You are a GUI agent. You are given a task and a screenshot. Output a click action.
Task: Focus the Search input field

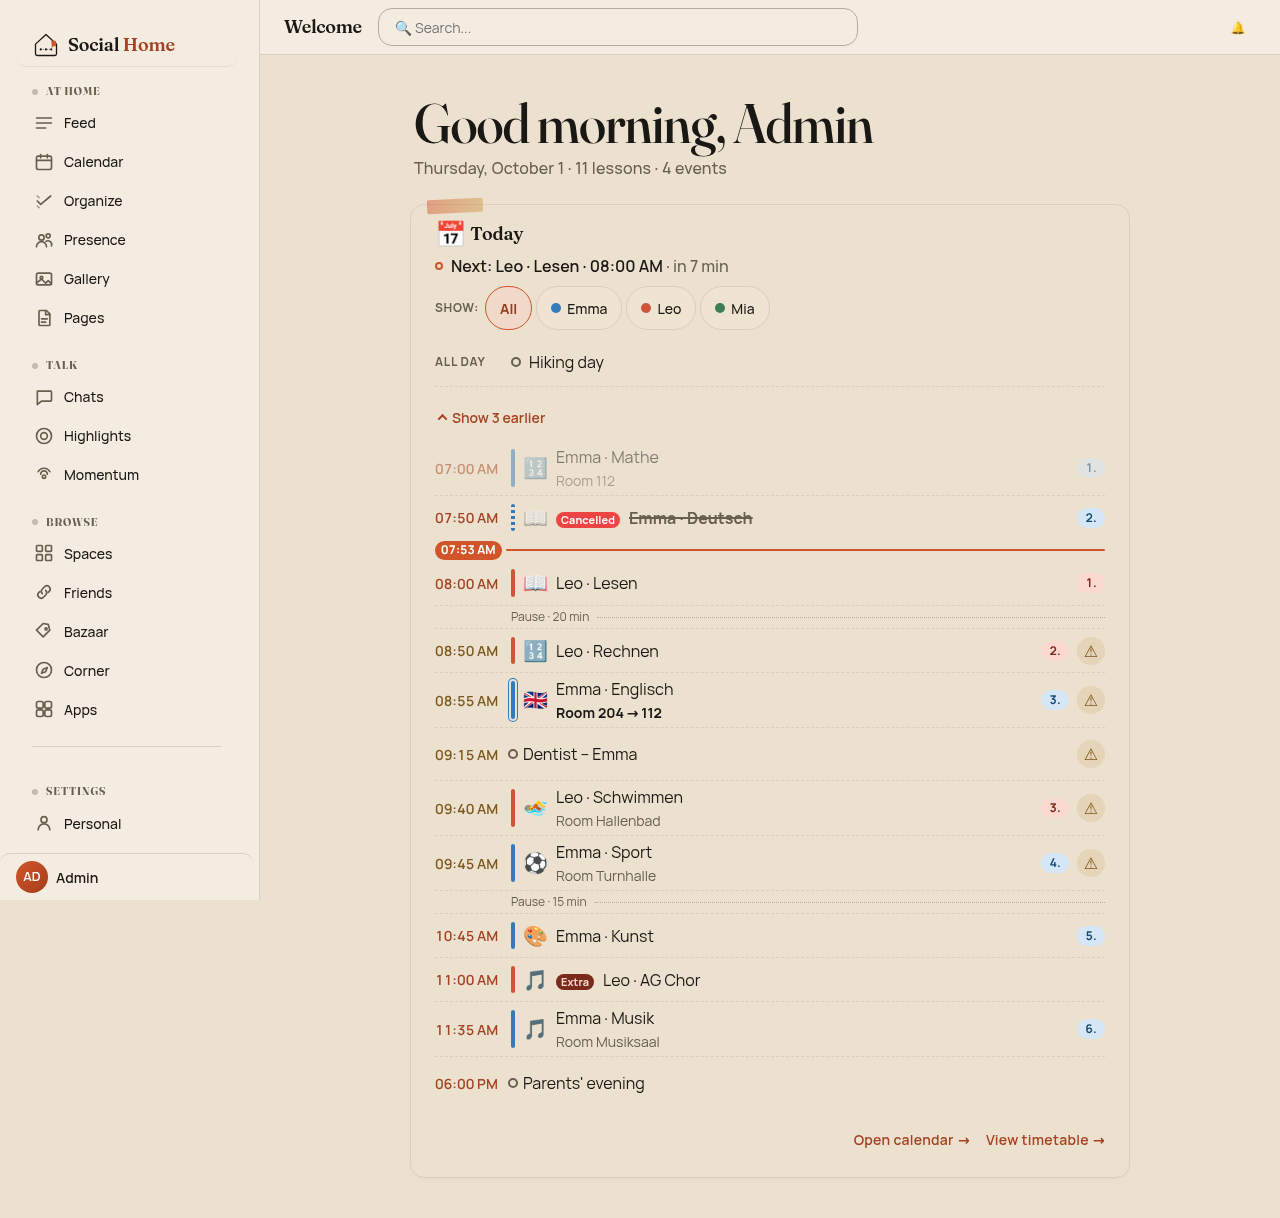click(618, 28)
